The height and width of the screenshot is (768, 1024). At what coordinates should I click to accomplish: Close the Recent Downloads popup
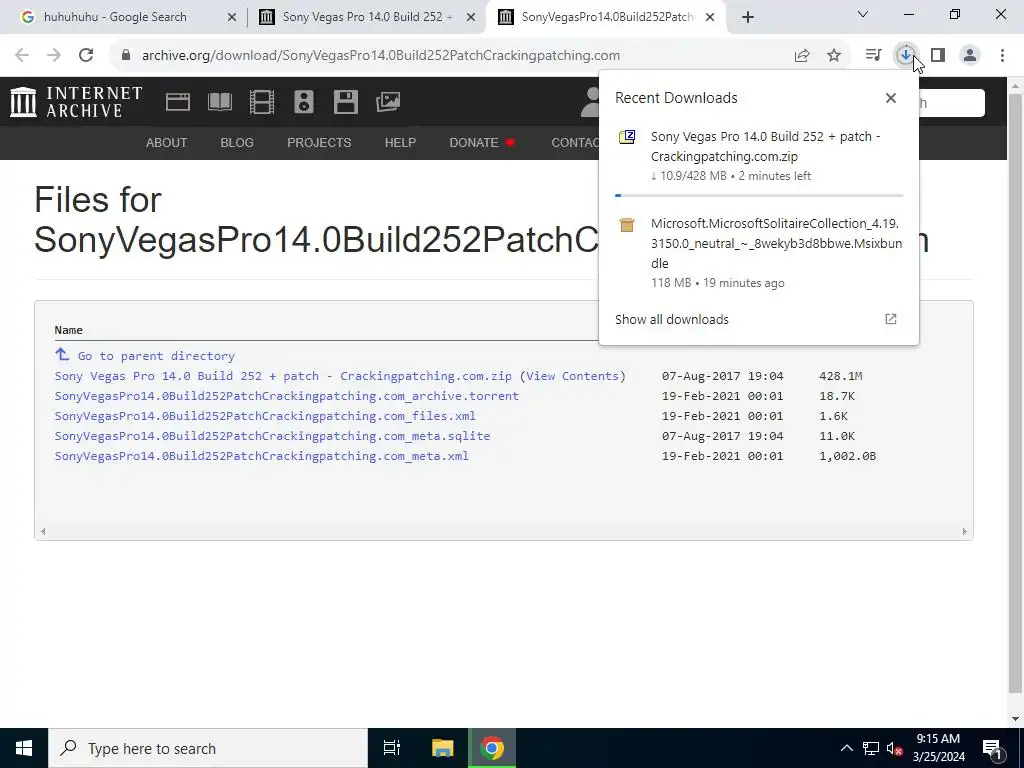tap(891, 98)
